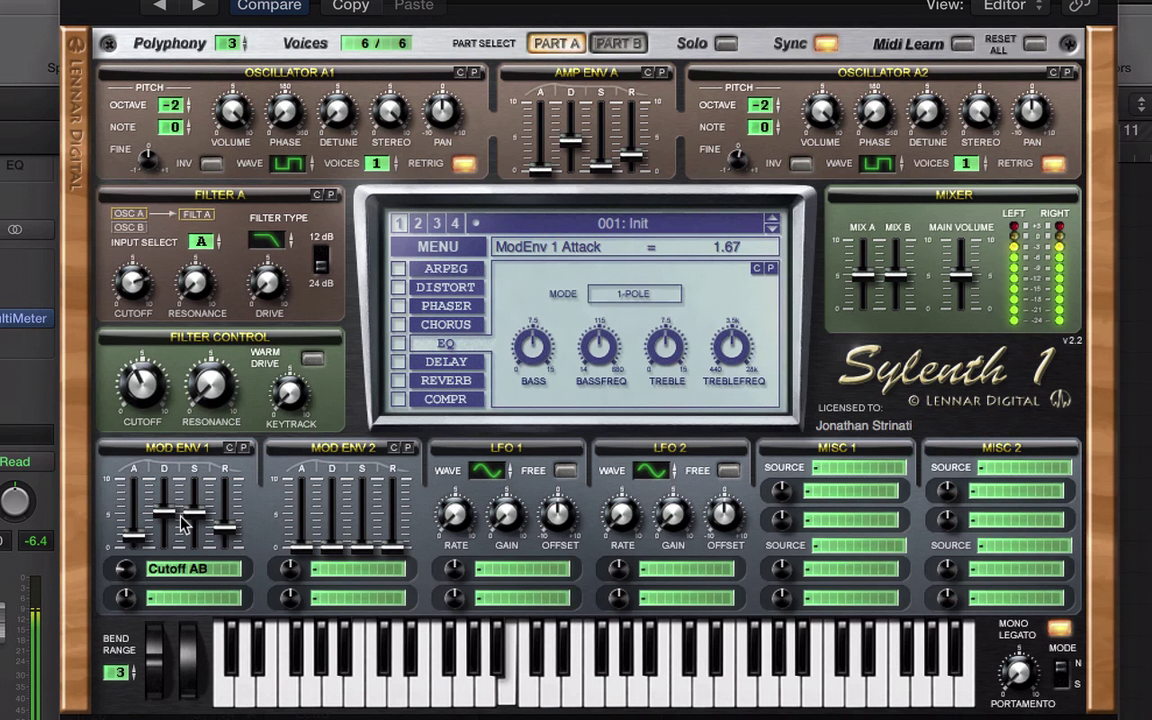Click EQ BassFreq knob in display
Screen dimensions: 1152x720
click(600, 348)
